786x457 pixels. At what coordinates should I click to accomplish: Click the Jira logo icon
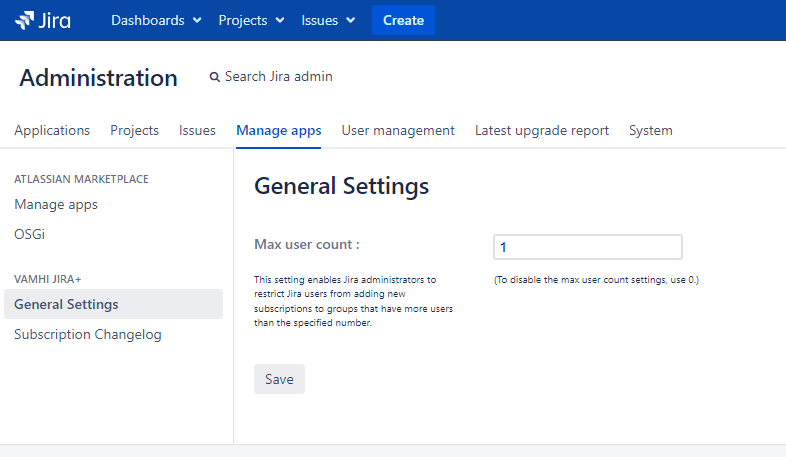(25, 20)
